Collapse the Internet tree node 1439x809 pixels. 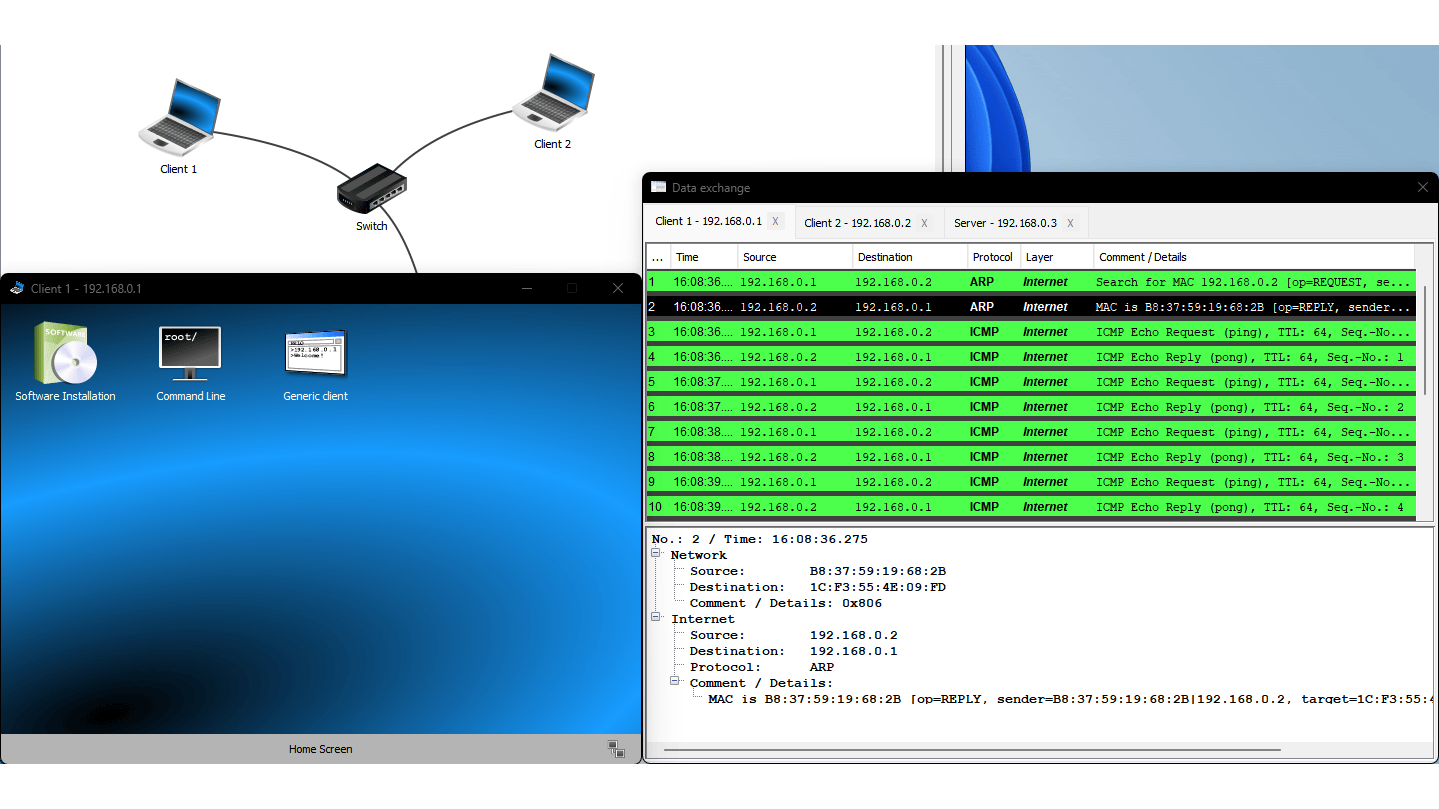pyautogui.click(x=657, y=618)
